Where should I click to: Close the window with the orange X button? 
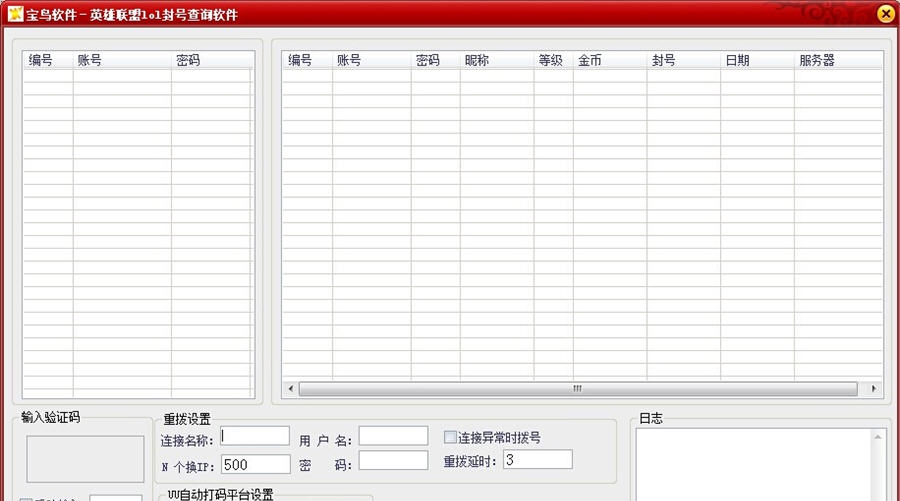point(886,13)
